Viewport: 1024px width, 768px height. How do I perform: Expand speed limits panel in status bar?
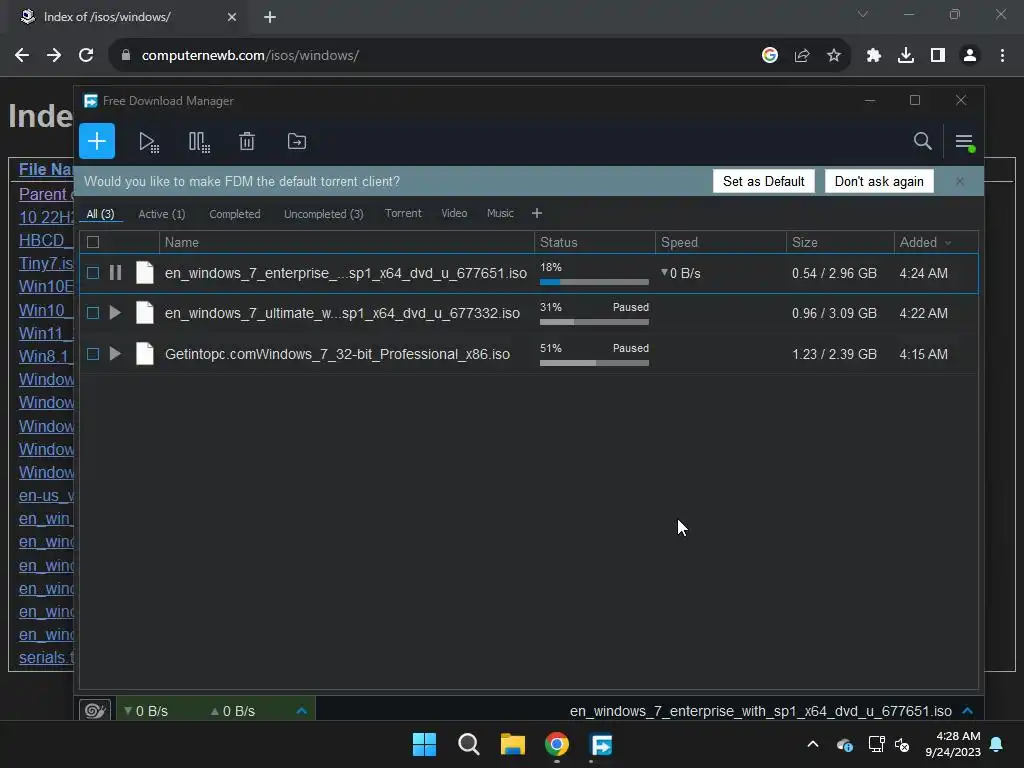(x=301, y=711)
